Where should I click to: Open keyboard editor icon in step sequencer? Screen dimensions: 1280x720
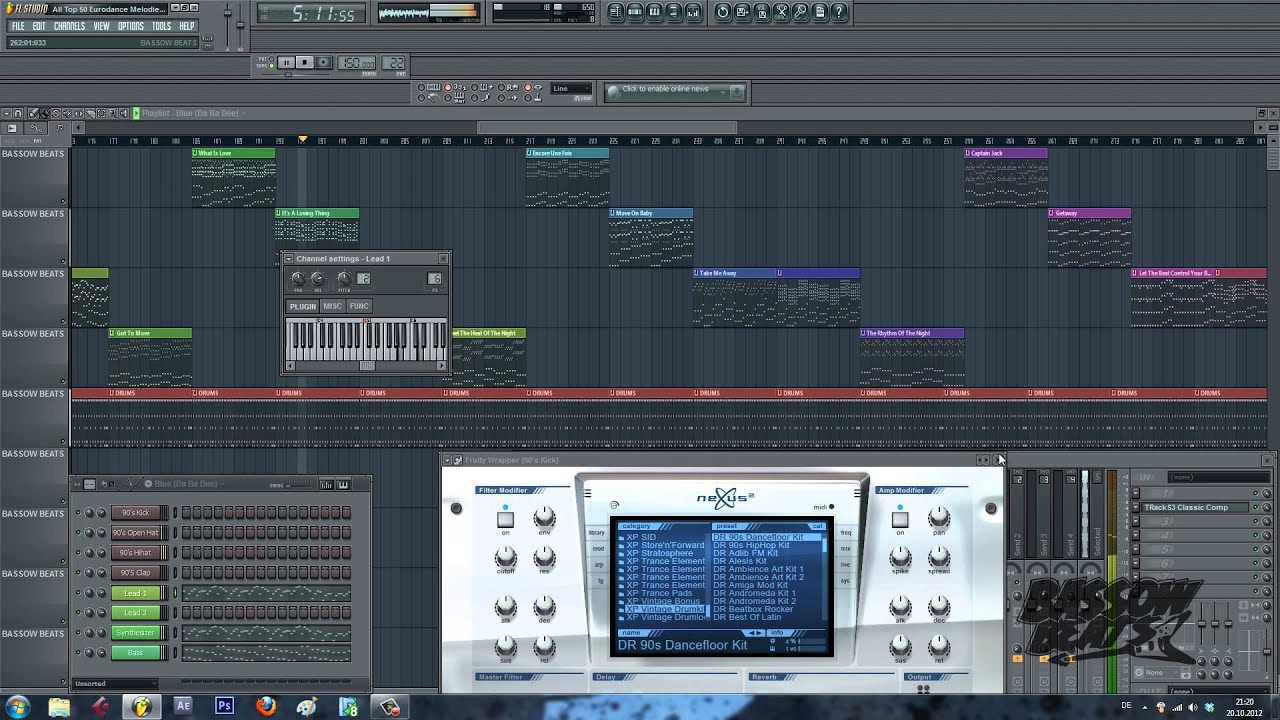coord(343,485)
